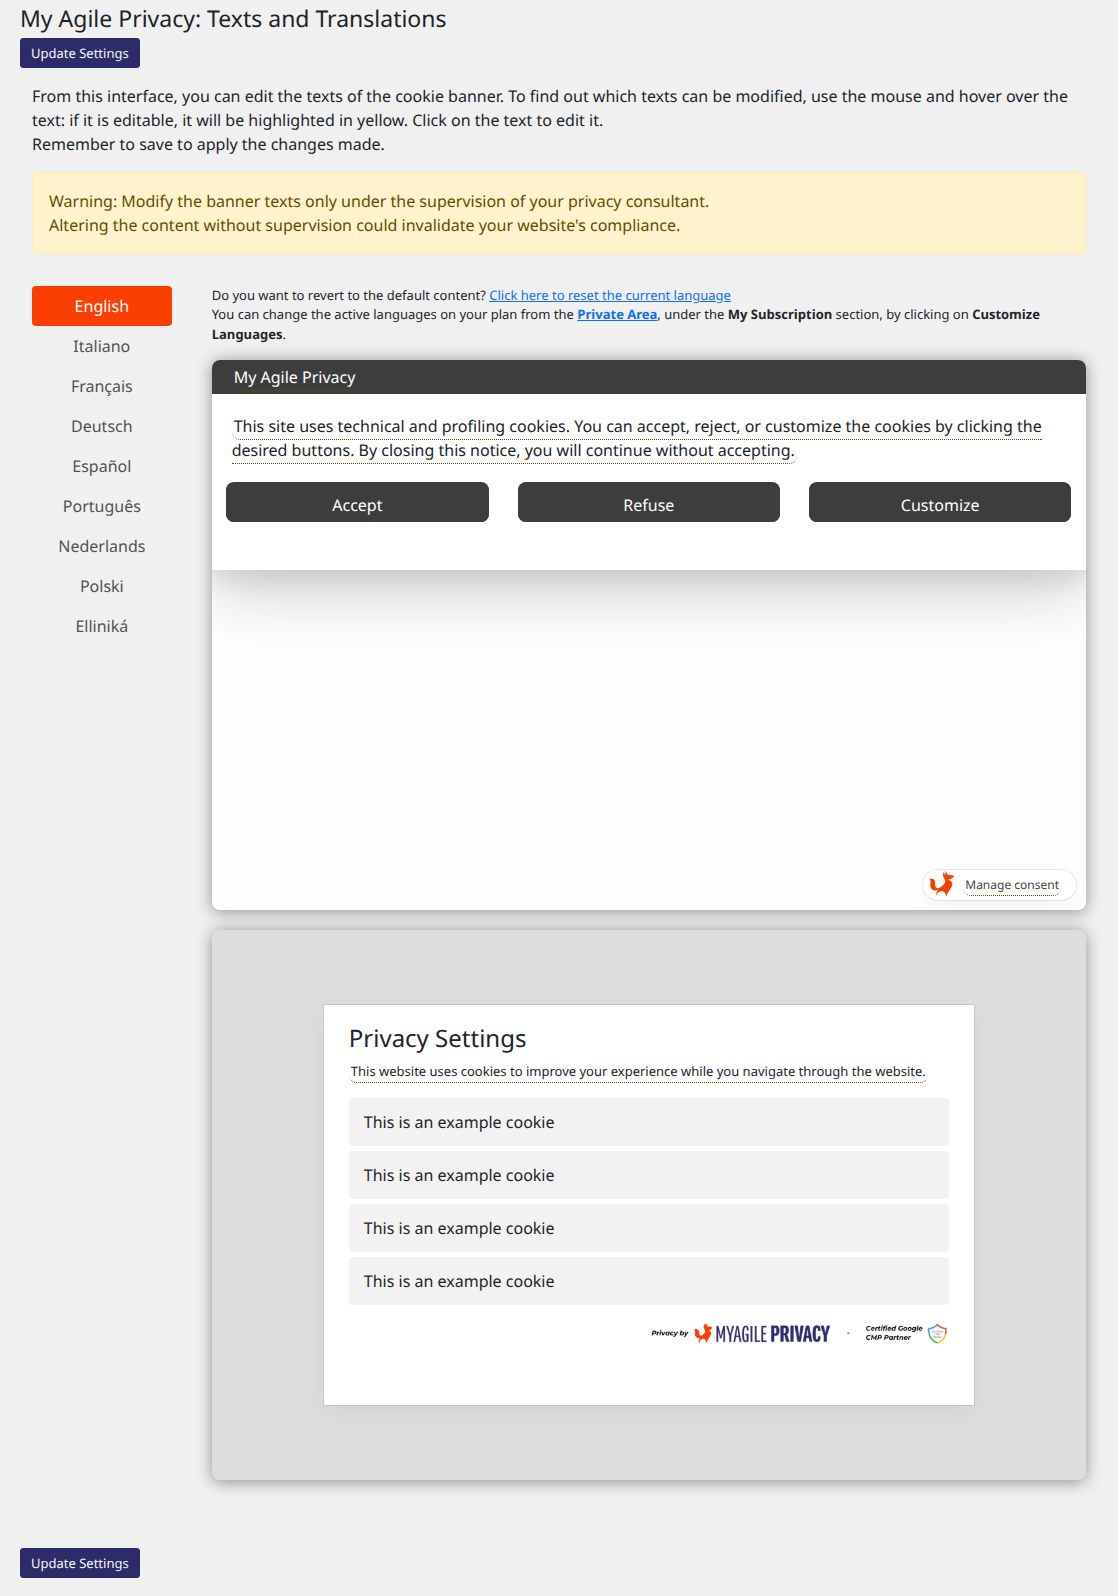Click the MyAgile Privacy logo

click(762, 1334)
